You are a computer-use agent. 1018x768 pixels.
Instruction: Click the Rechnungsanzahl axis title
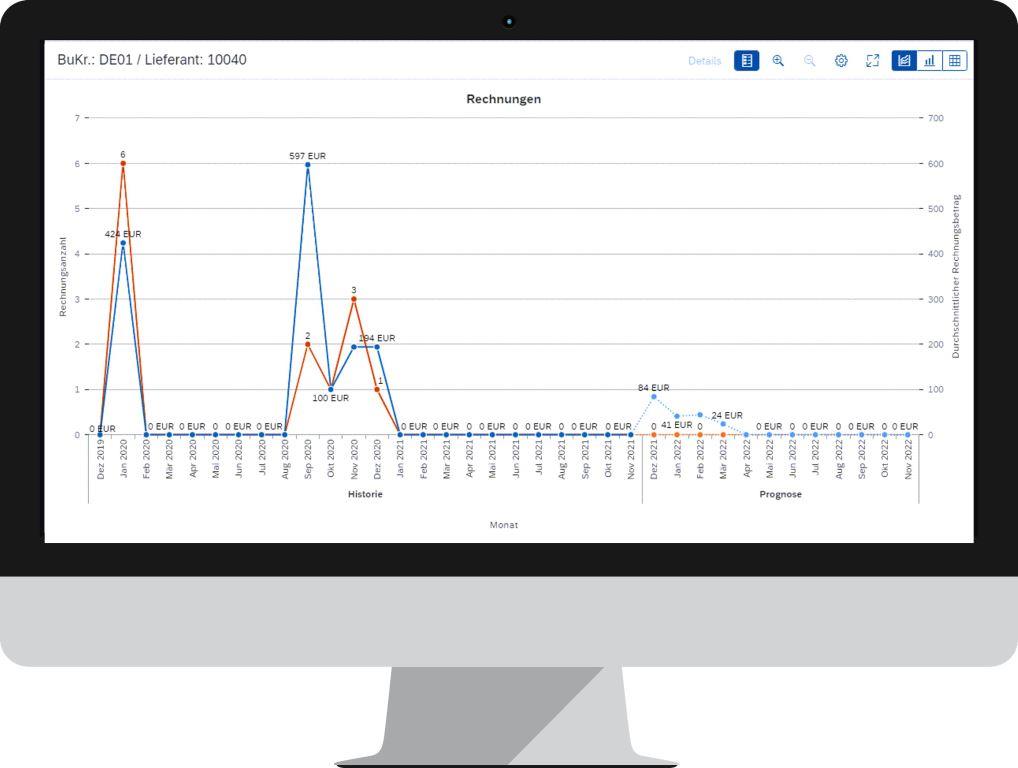pos(63,277)
